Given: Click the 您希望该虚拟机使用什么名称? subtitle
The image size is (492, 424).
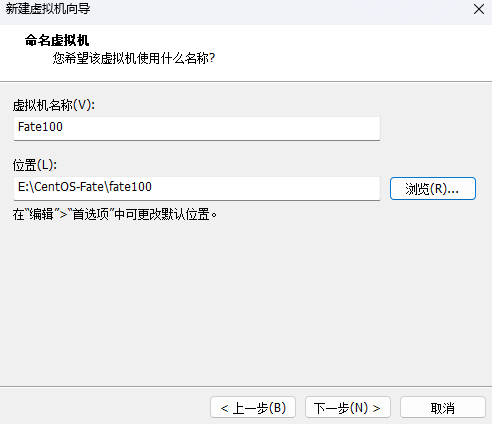Looking at the screenshot, I should 134,58.
